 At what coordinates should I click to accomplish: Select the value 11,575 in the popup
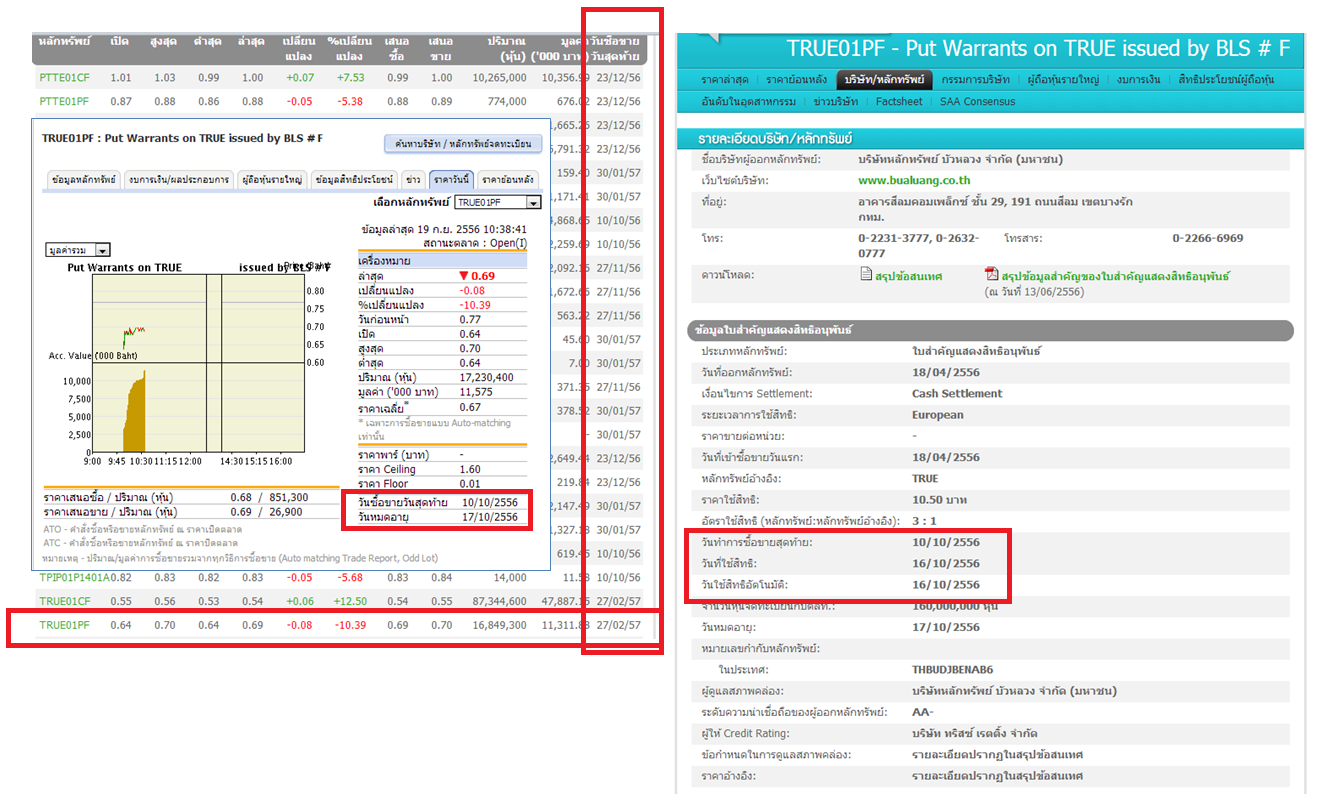(476, 393)
